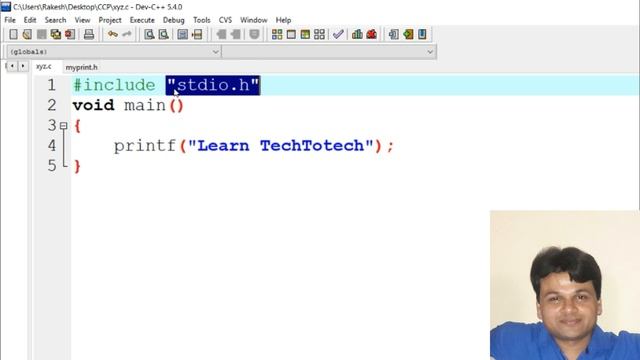Click the Find toolbar icon
This screenshot has width=640, height=360.
point(149,34)
